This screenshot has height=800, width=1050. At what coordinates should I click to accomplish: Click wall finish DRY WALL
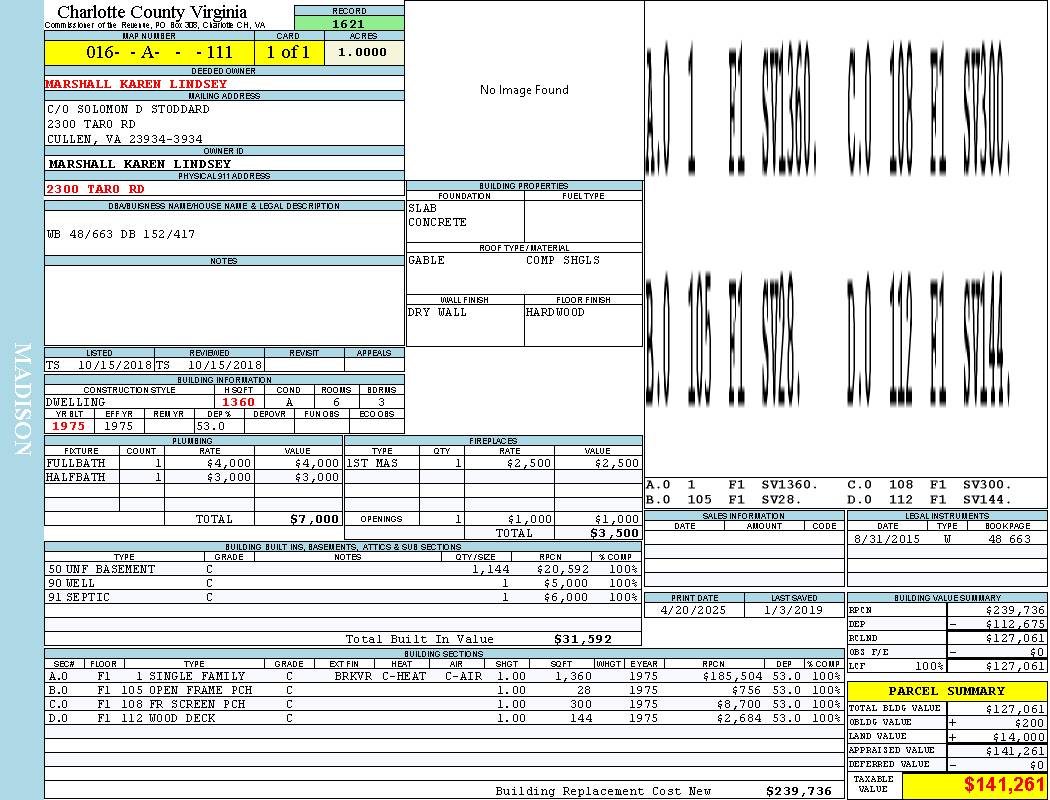coord(437,313)
